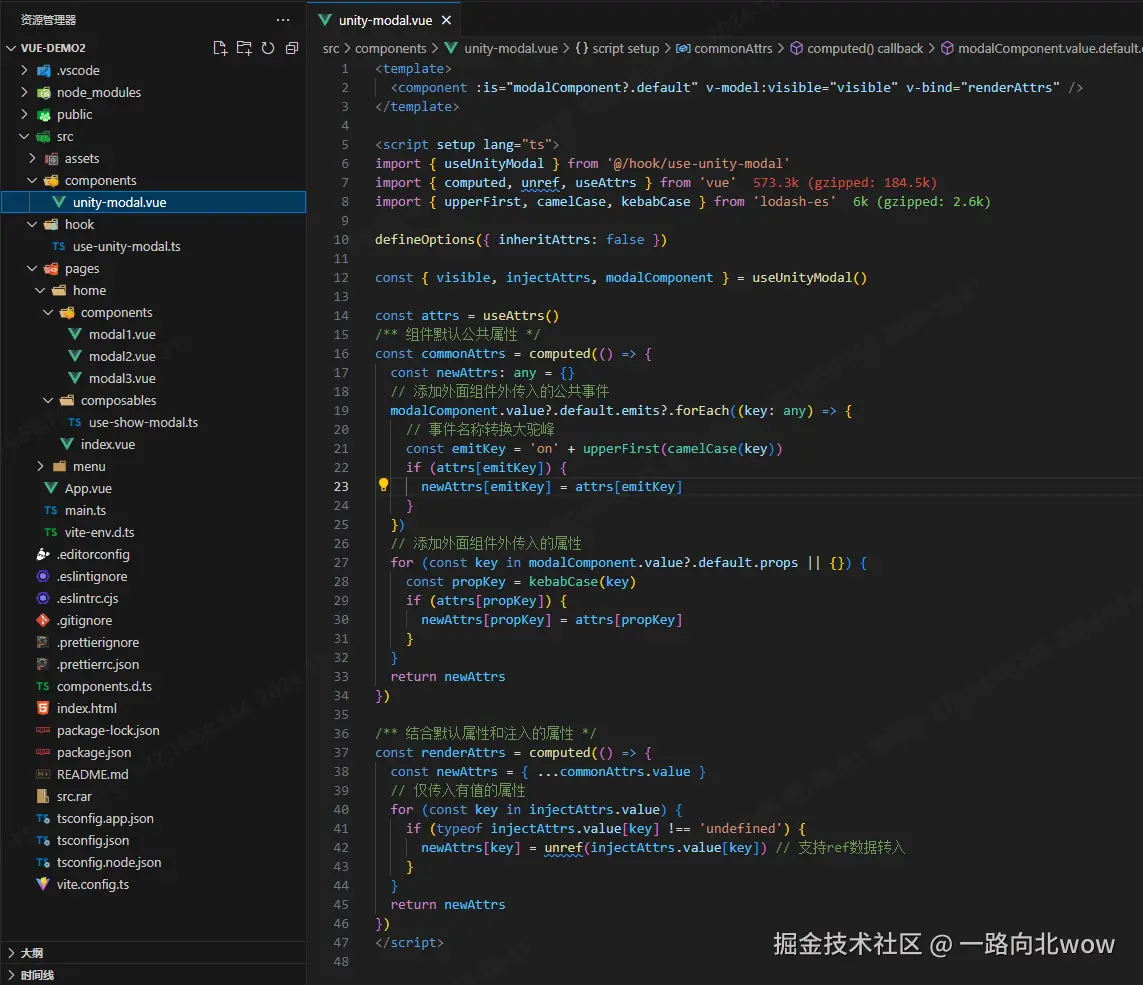Open use-unity-modal.ts file
Screen dimensions: 1143x985
pyautogui.click(x=153, y=246)
